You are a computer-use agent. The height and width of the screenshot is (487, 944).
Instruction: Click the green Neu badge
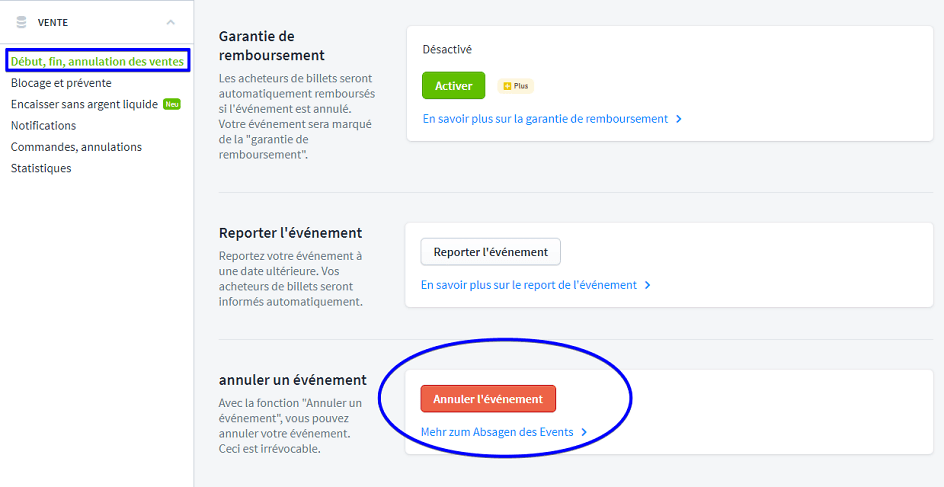[172, 104]
